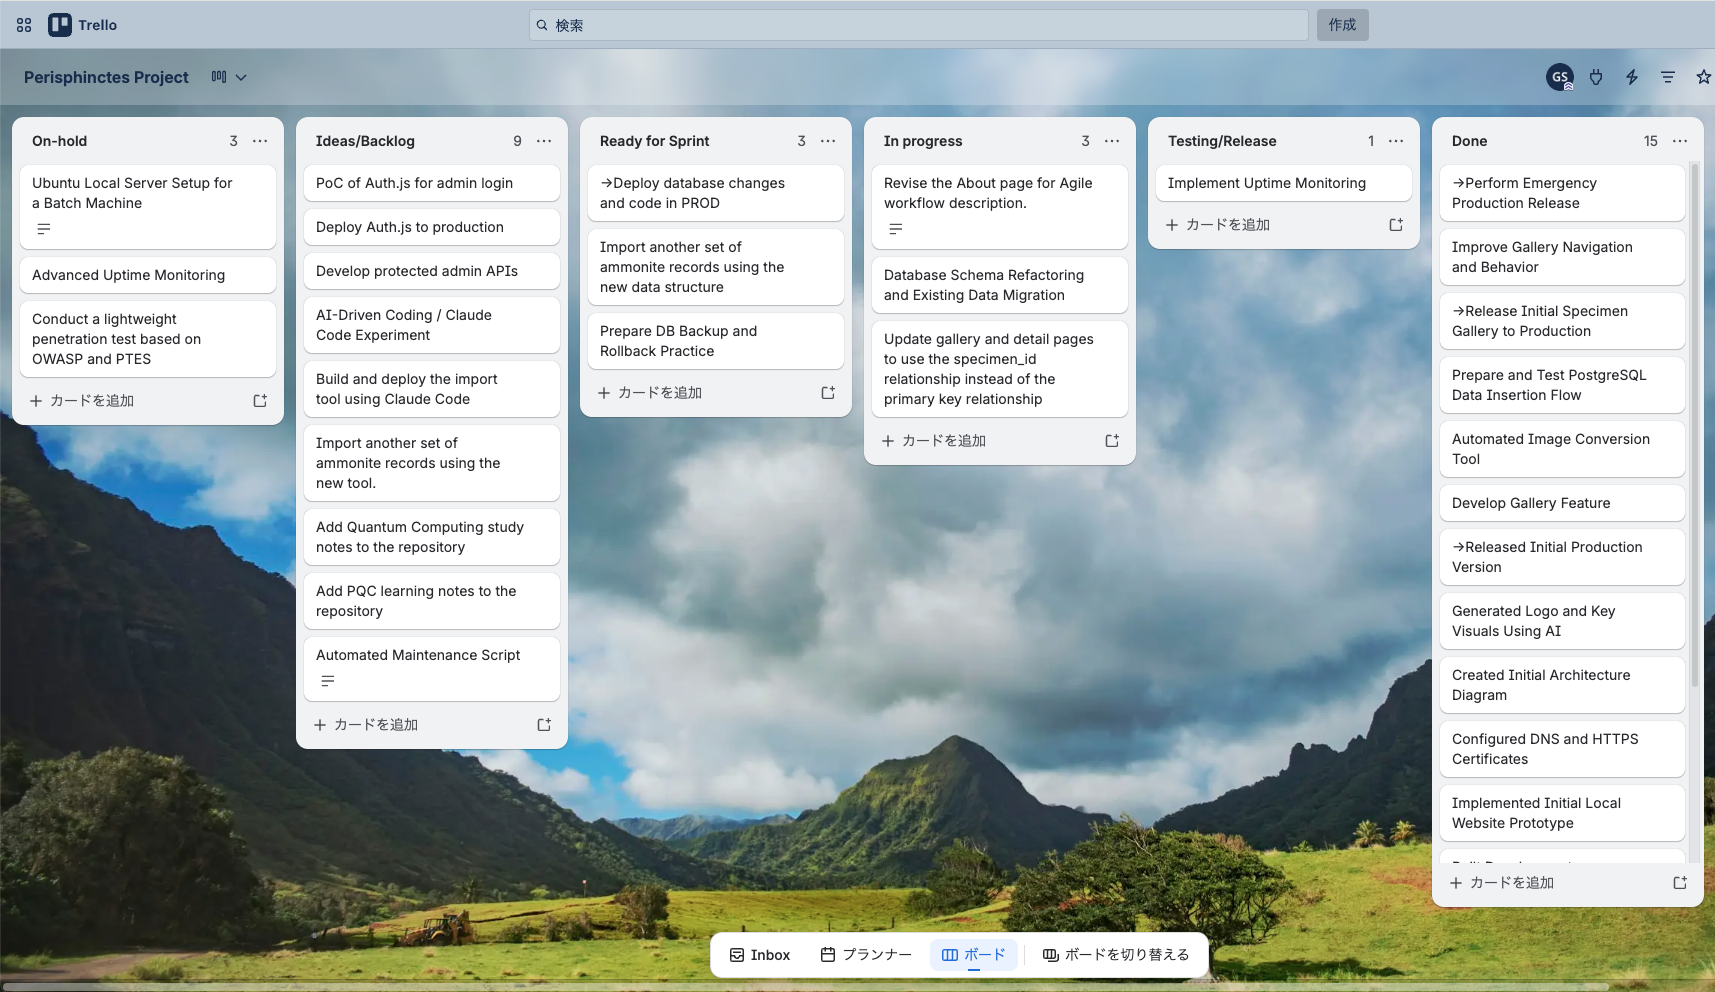1715x992 pixels.
Task: Add a card to the On-hold list
Action: (133, 401)
